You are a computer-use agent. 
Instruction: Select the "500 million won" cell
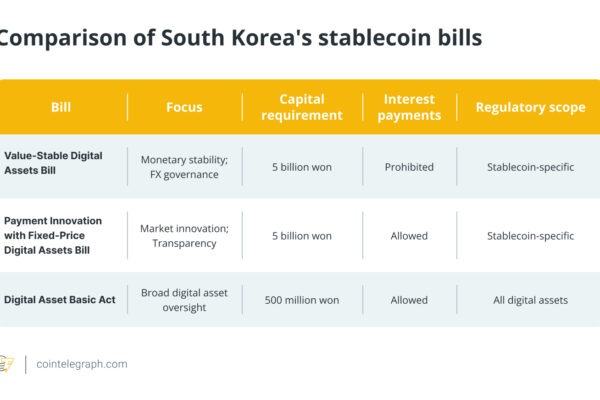(302, 300)
